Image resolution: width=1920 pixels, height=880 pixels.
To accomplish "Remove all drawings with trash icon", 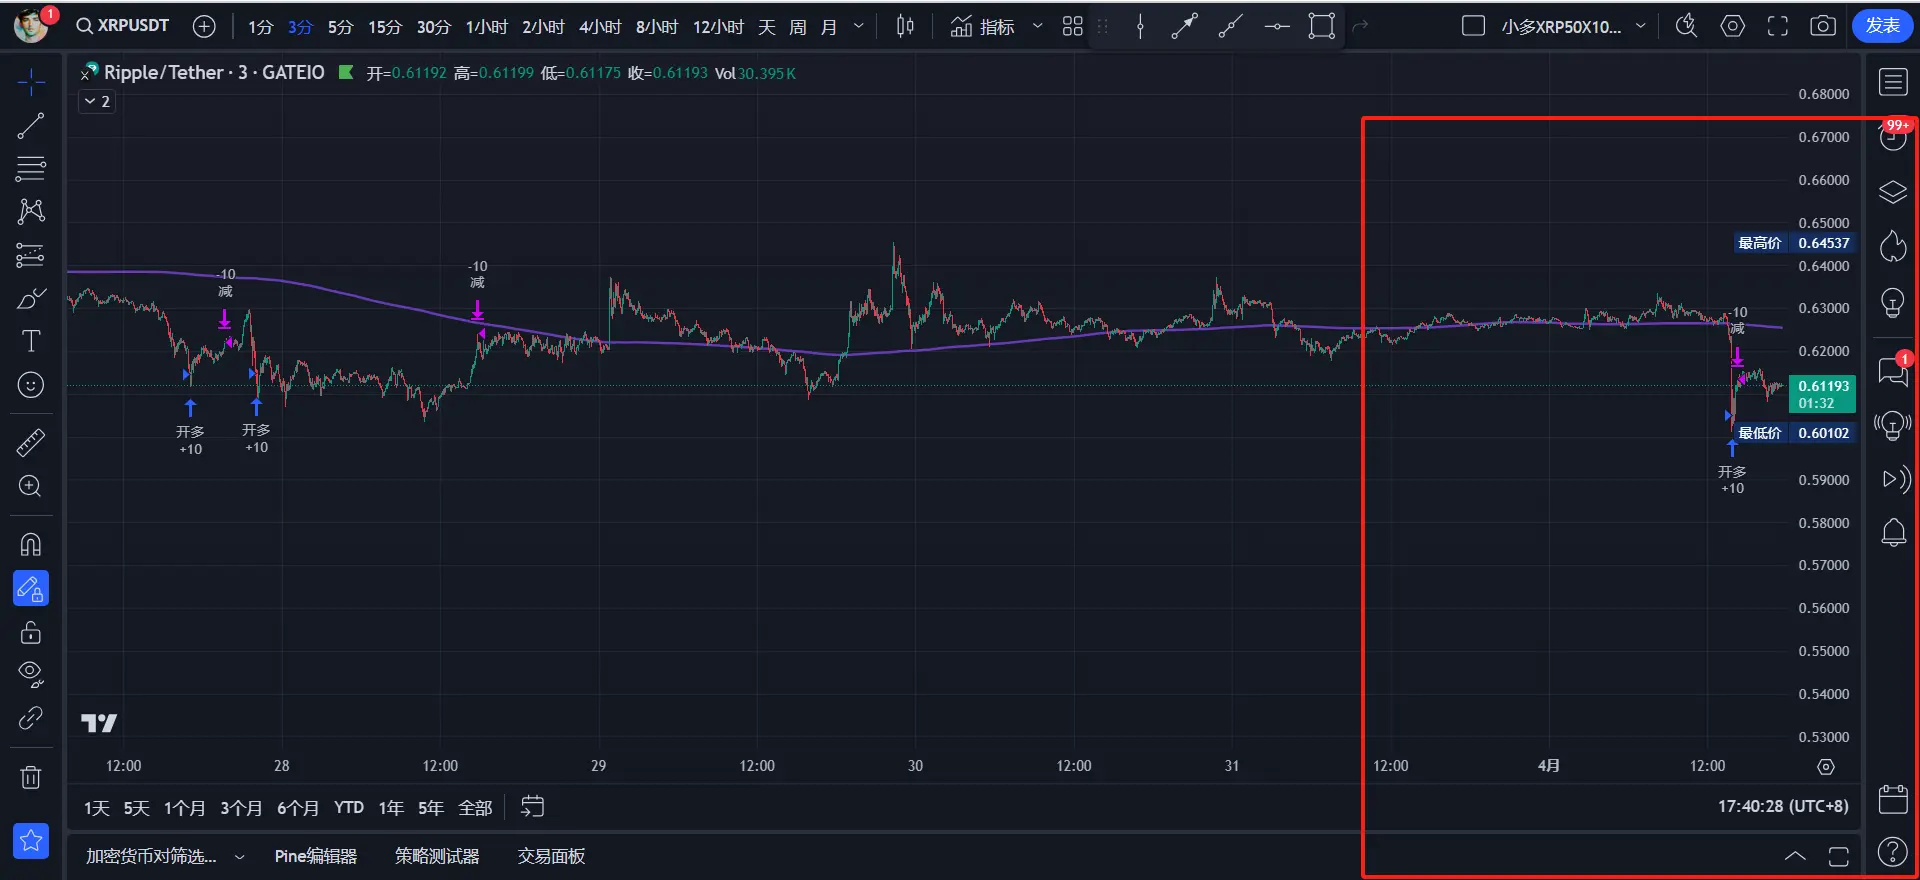I will (31, 777).
